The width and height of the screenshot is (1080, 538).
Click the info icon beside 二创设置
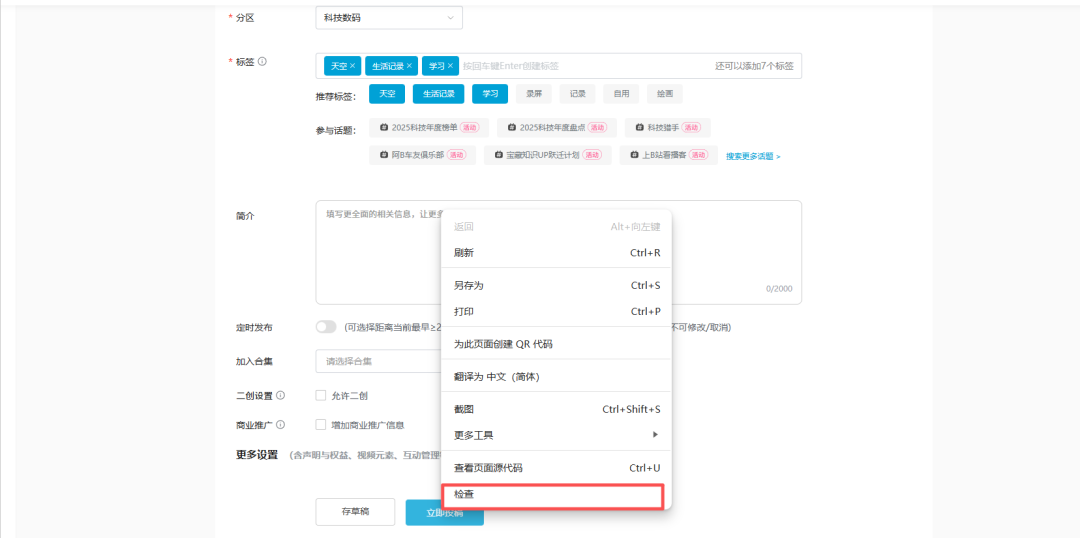tap(280, 395)
